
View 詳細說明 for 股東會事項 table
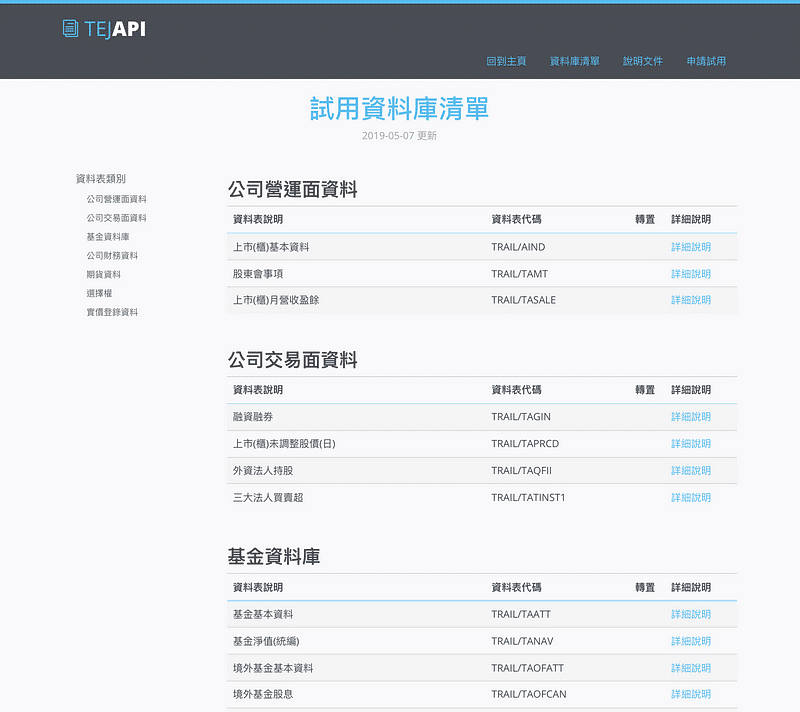tap(690, 274)
